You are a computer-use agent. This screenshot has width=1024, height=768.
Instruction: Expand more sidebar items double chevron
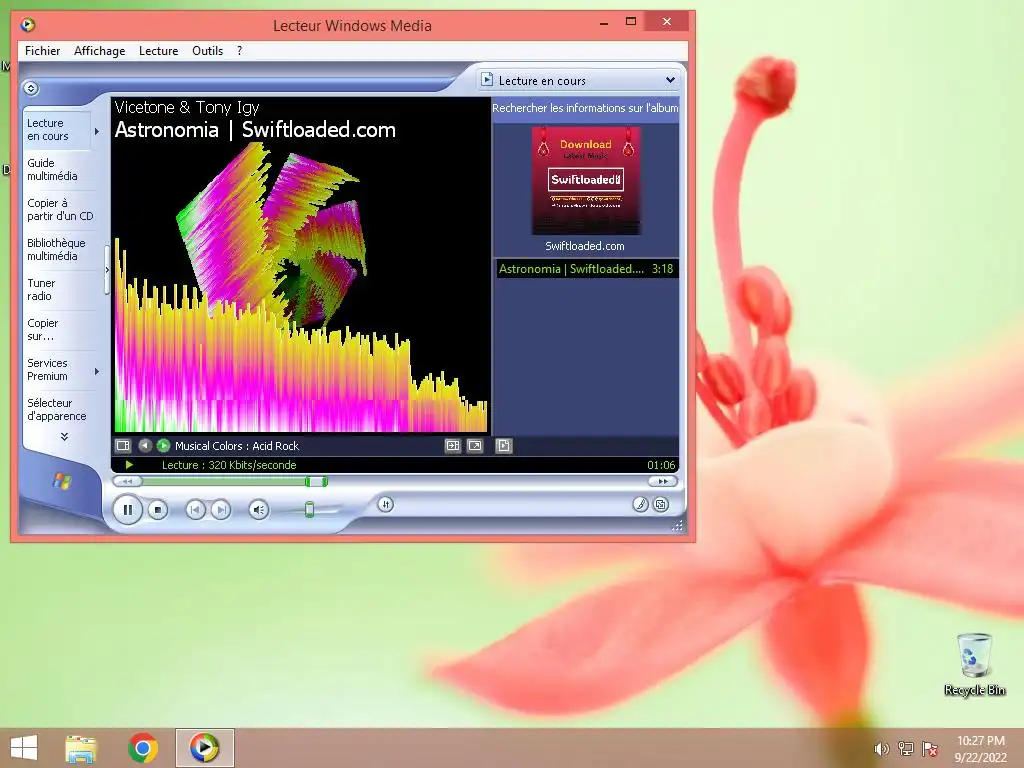click(x=64, y=437)
